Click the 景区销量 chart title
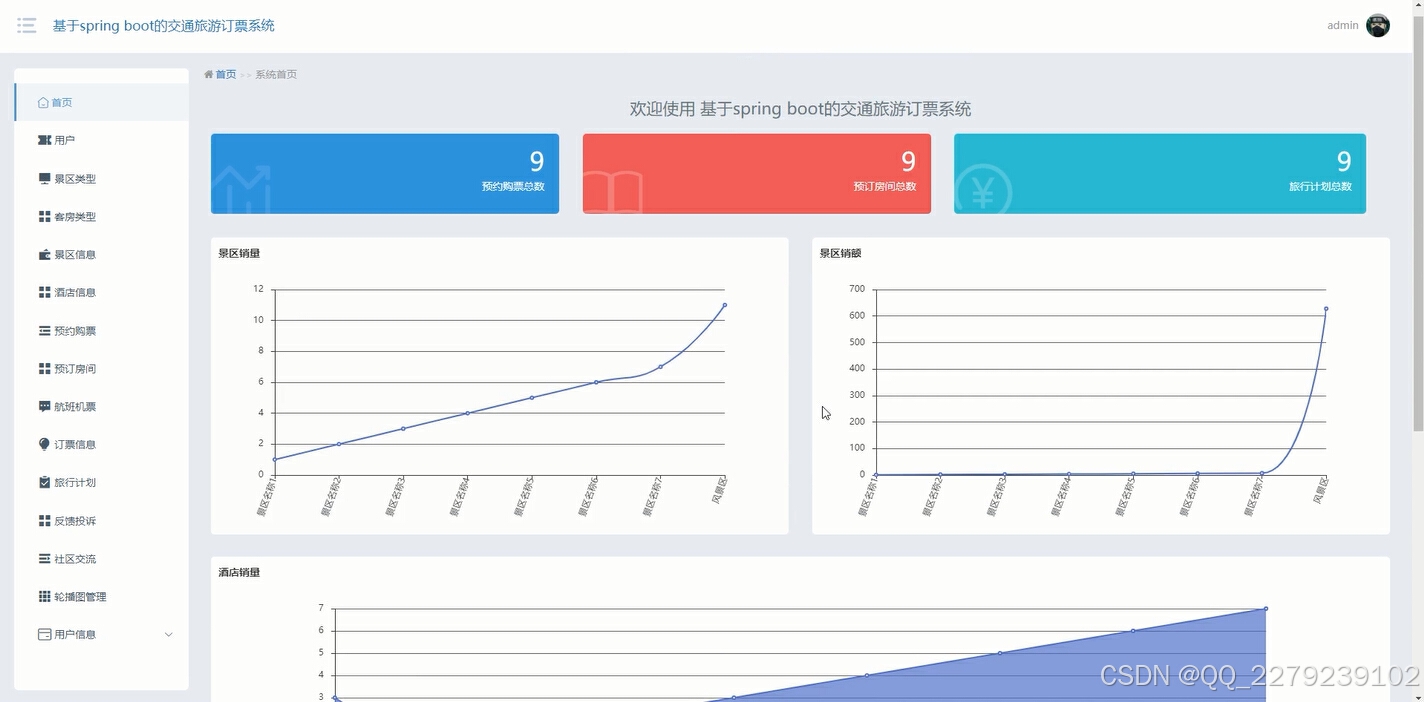This screenshot has height=702, width=1424. point(239,253)
